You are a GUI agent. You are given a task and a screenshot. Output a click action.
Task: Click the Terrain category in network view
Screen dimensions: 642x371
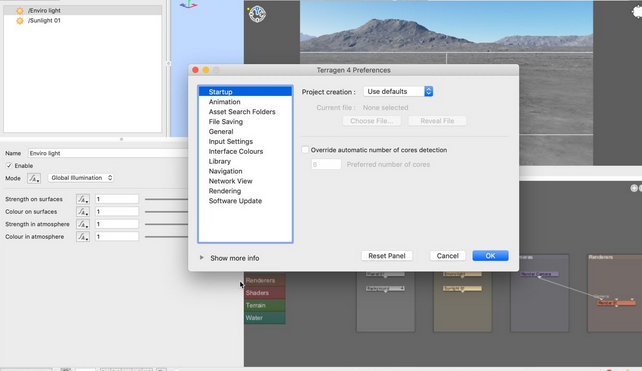pyautogui.click(x=264, y=305)
